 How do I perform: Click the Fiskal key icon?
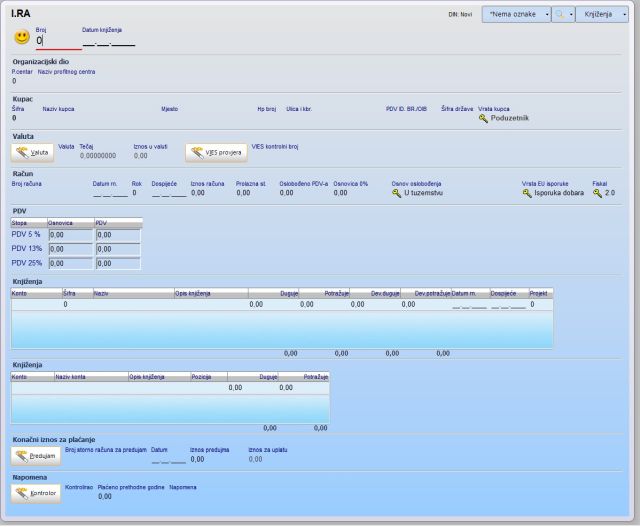(597, 193)
